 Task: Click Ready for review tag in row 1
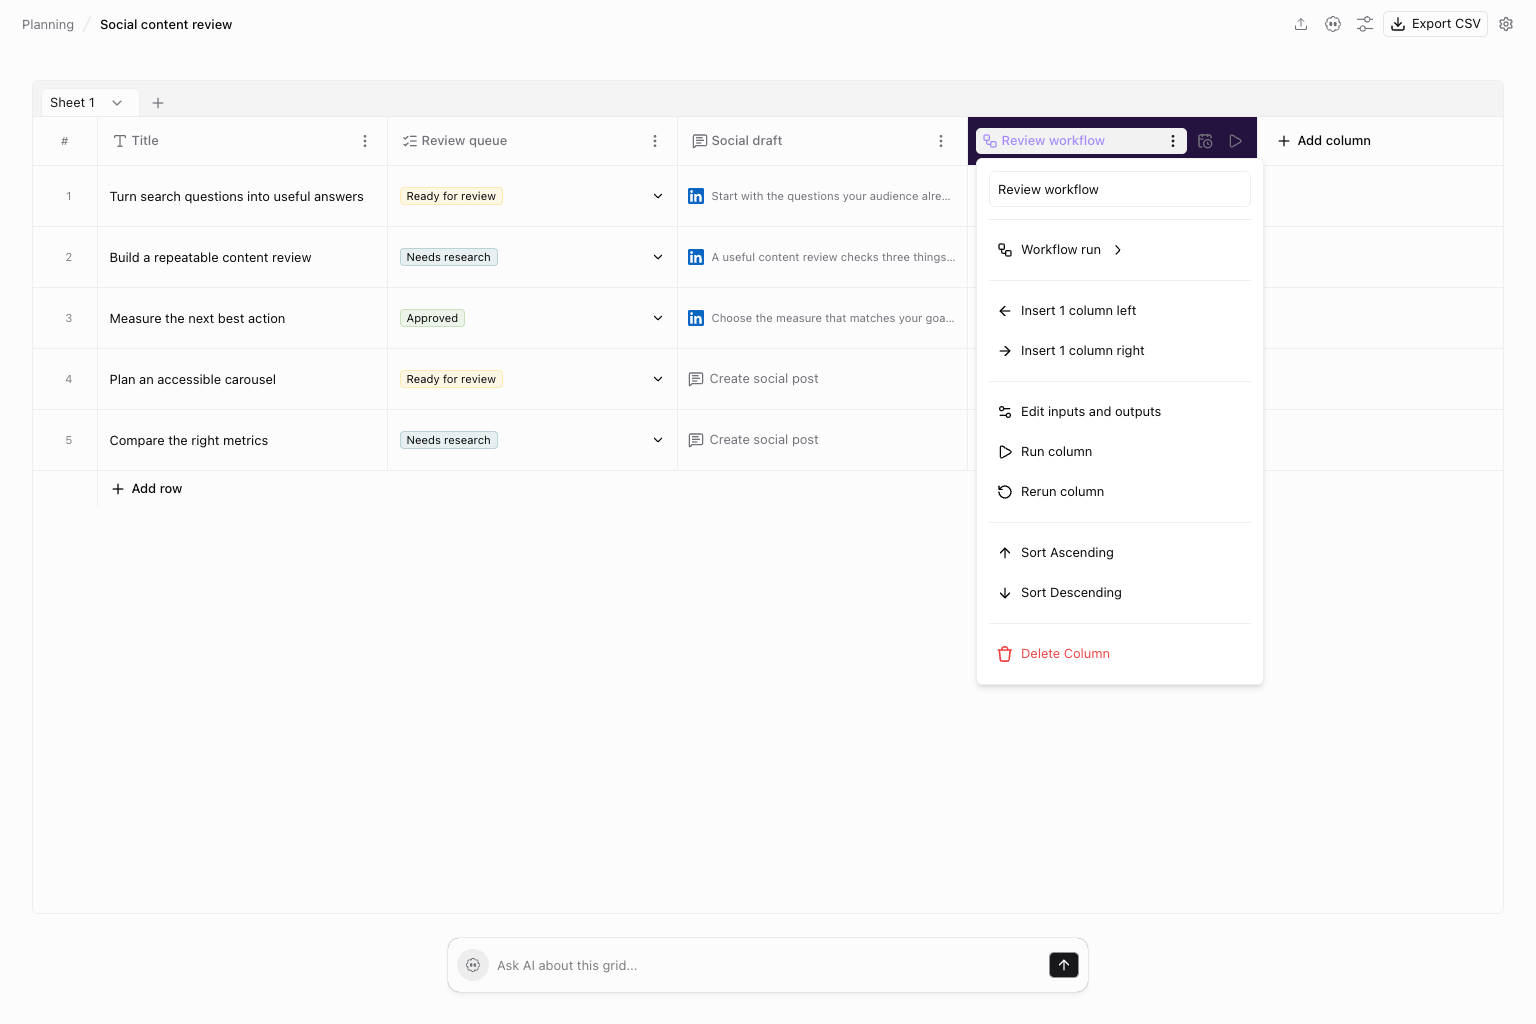[451, 196]
